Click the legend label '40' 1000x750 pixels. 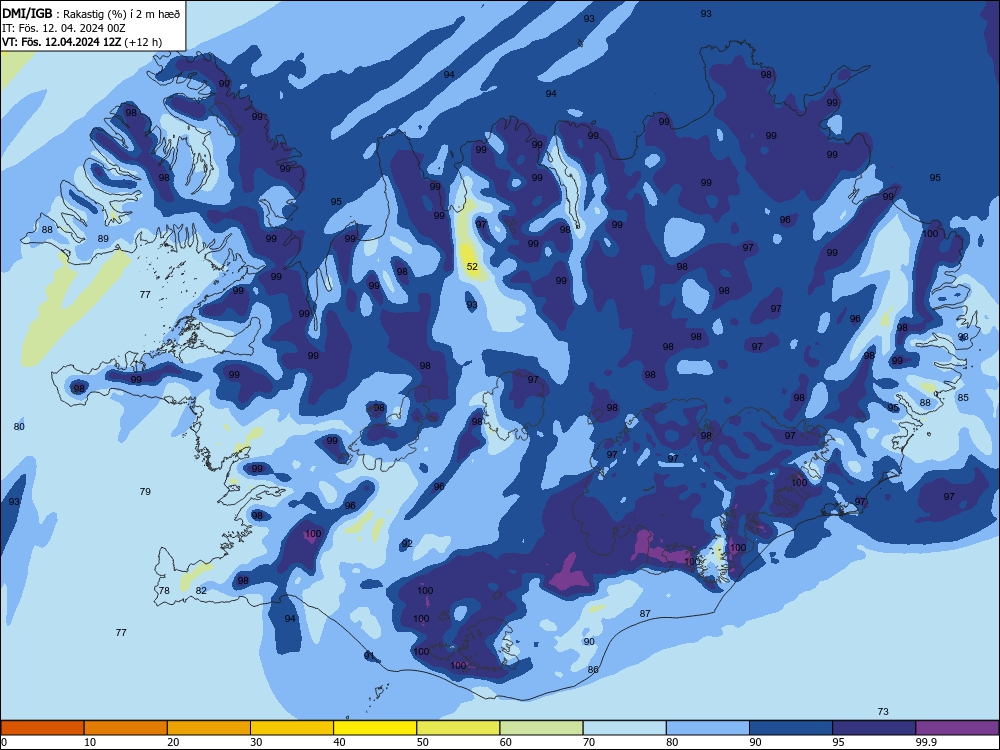(x=339, y=742)
